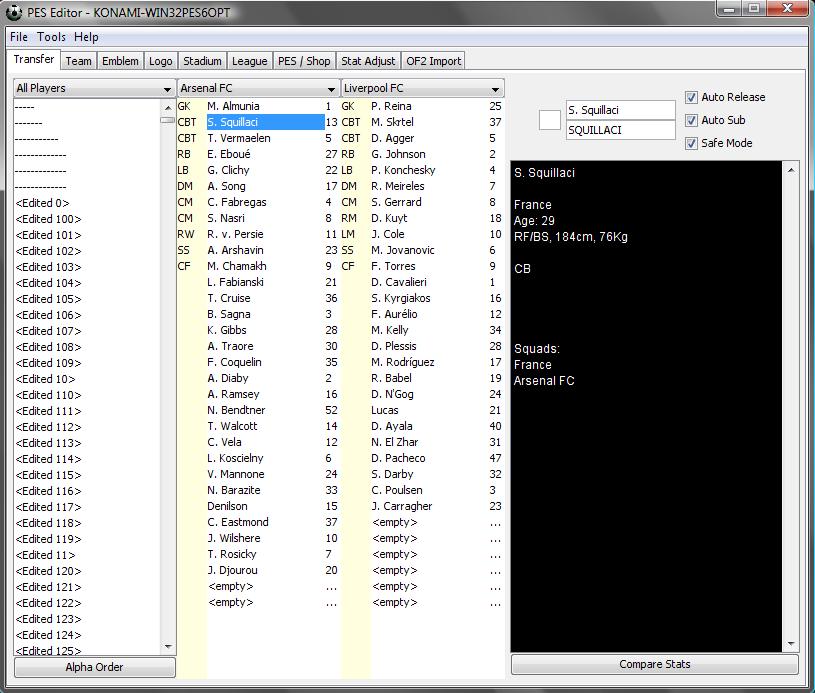
Task: Open the File menu
Action: (x=19, y=37)
